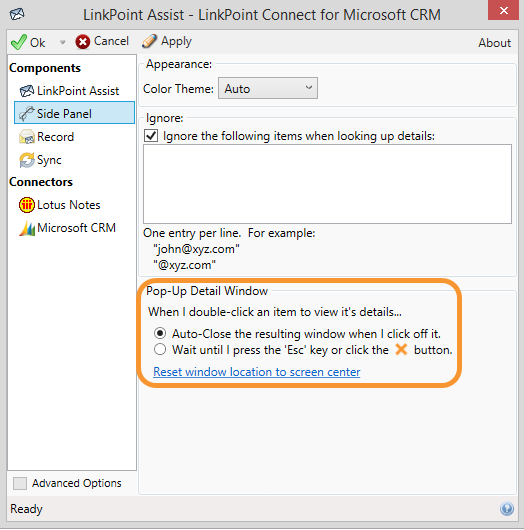Select Side Panel in Components list
Screen dimensions: 524x530
(74, 113)
